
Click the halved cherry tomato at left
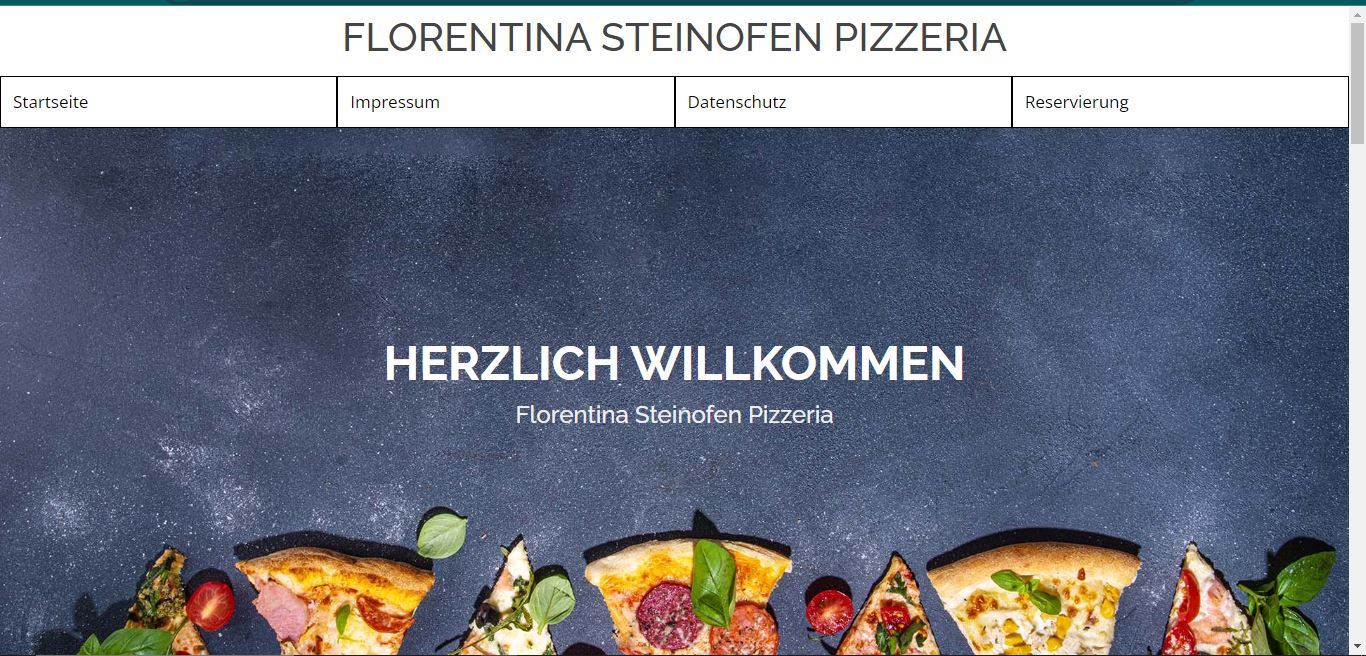[x=210, y=605]
